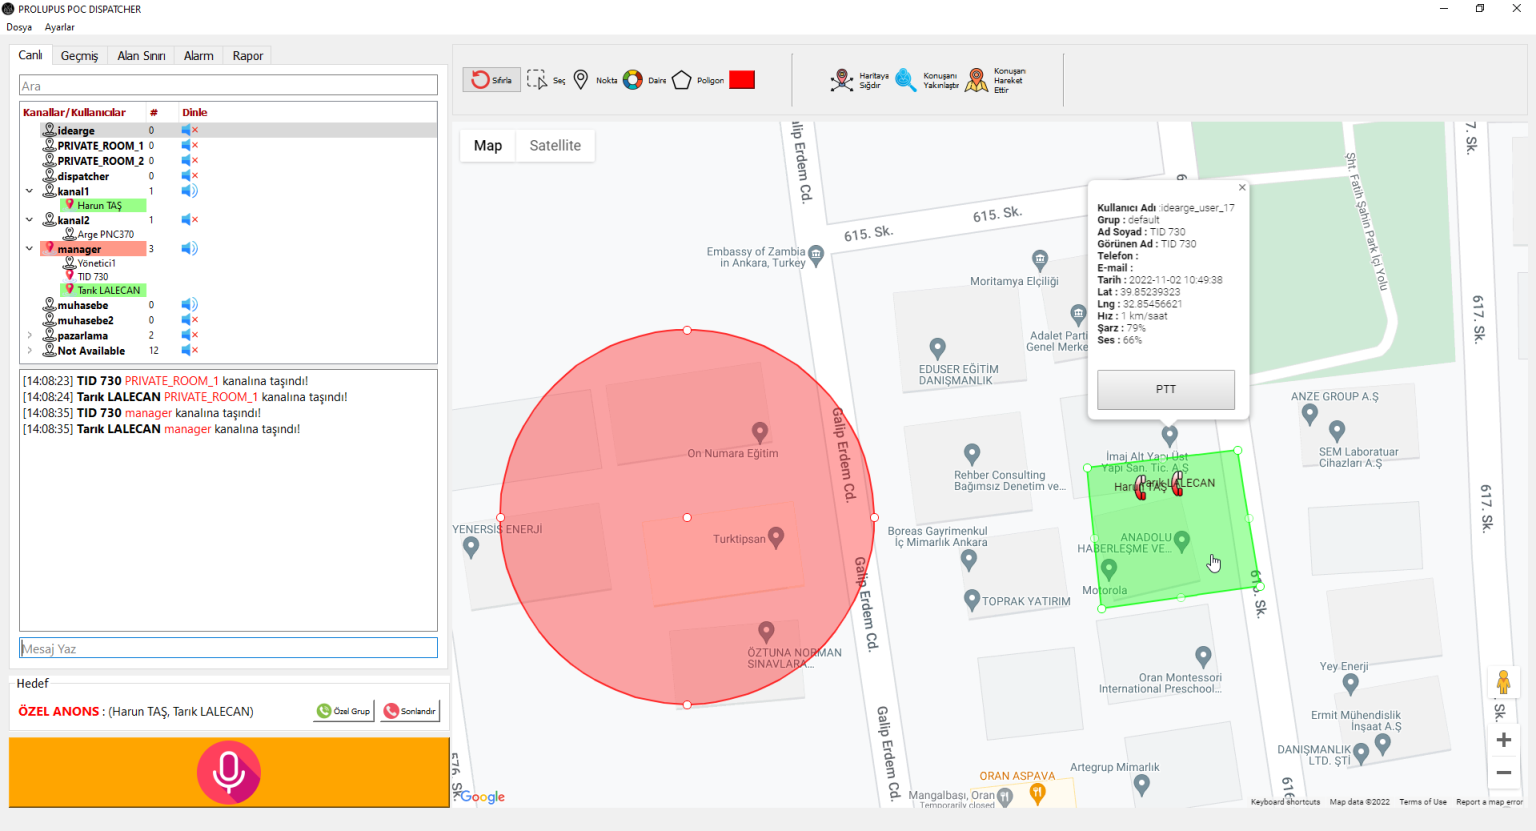Mute the muhasebe channel speaker

coord(189,304)
